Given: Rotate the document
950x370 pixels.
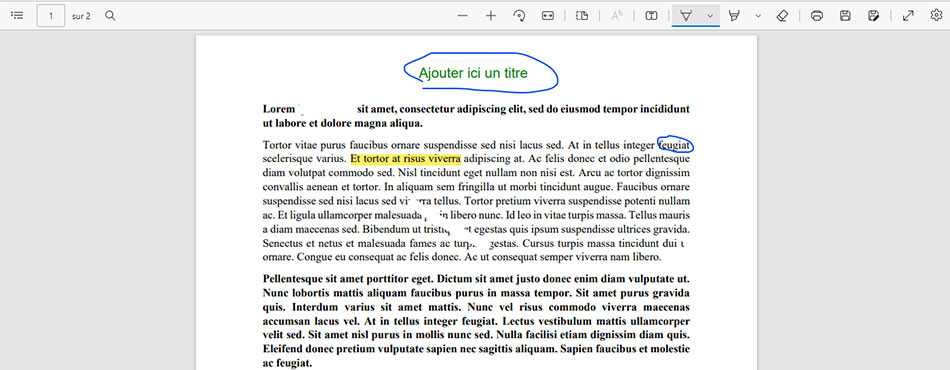Looking at the screenshot, I should [x=519, y=16].
